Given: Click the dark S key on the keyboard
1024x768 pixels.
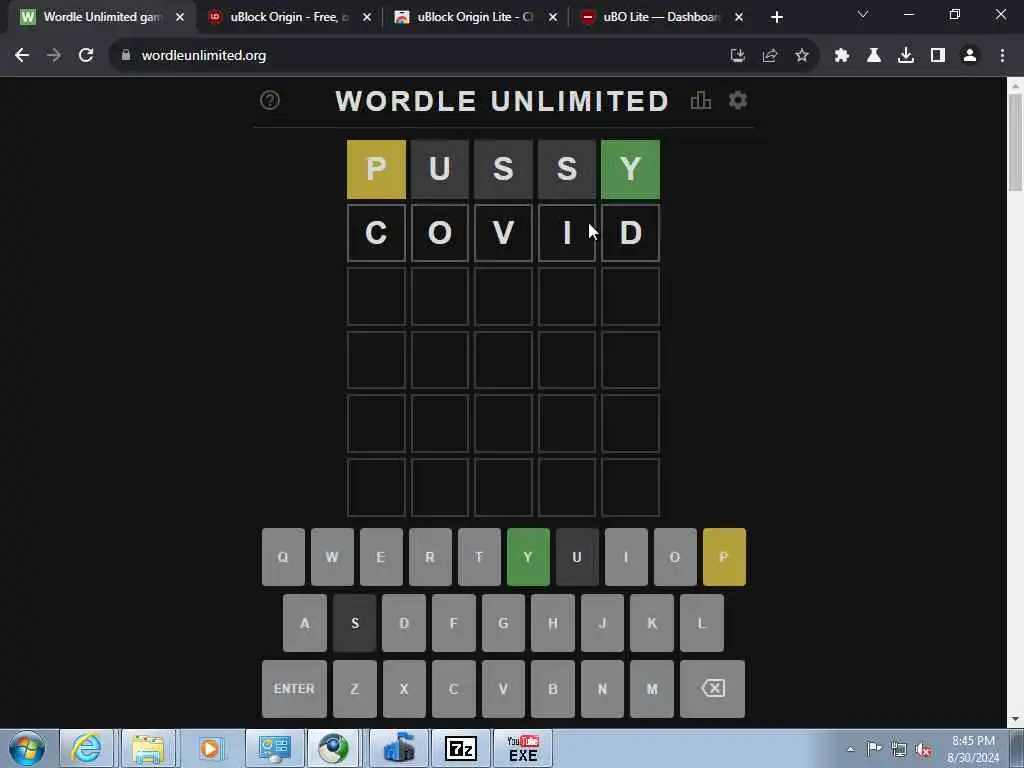Looking at the screenshot, I should 355,623.
